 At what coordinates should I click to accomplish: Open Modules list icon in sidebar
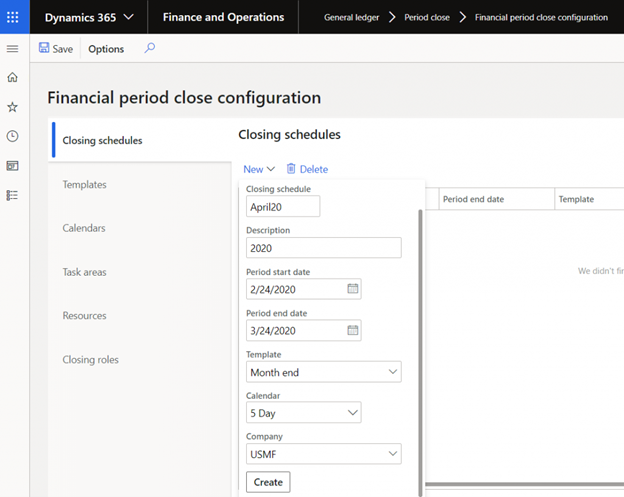pyautogui.click(x=13, y=195)
